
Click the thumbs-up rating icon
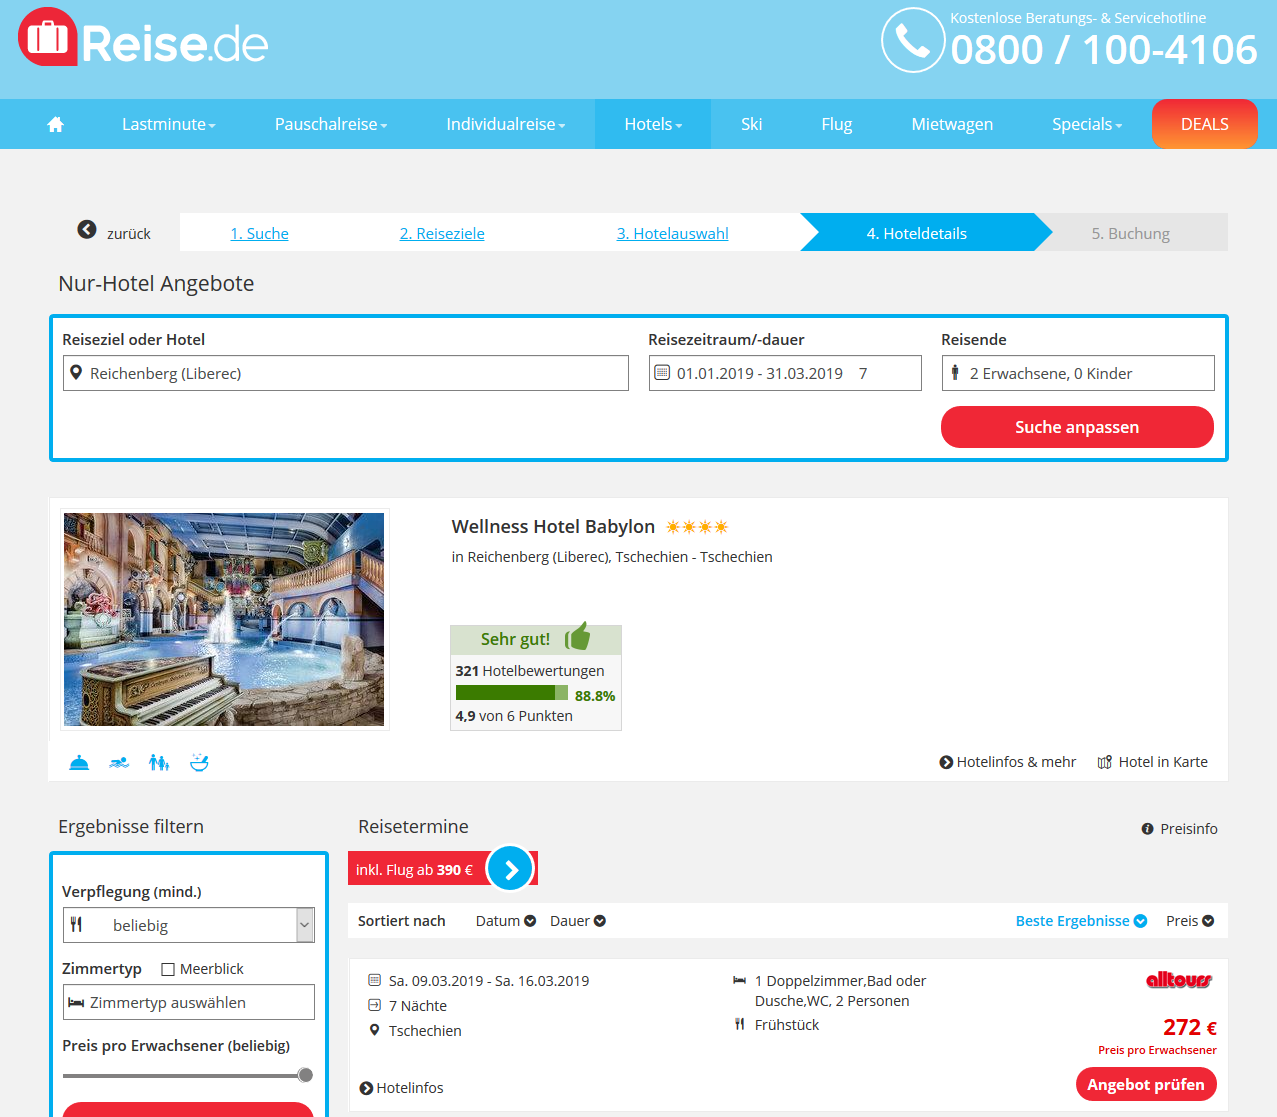click(x=578, y=637)
